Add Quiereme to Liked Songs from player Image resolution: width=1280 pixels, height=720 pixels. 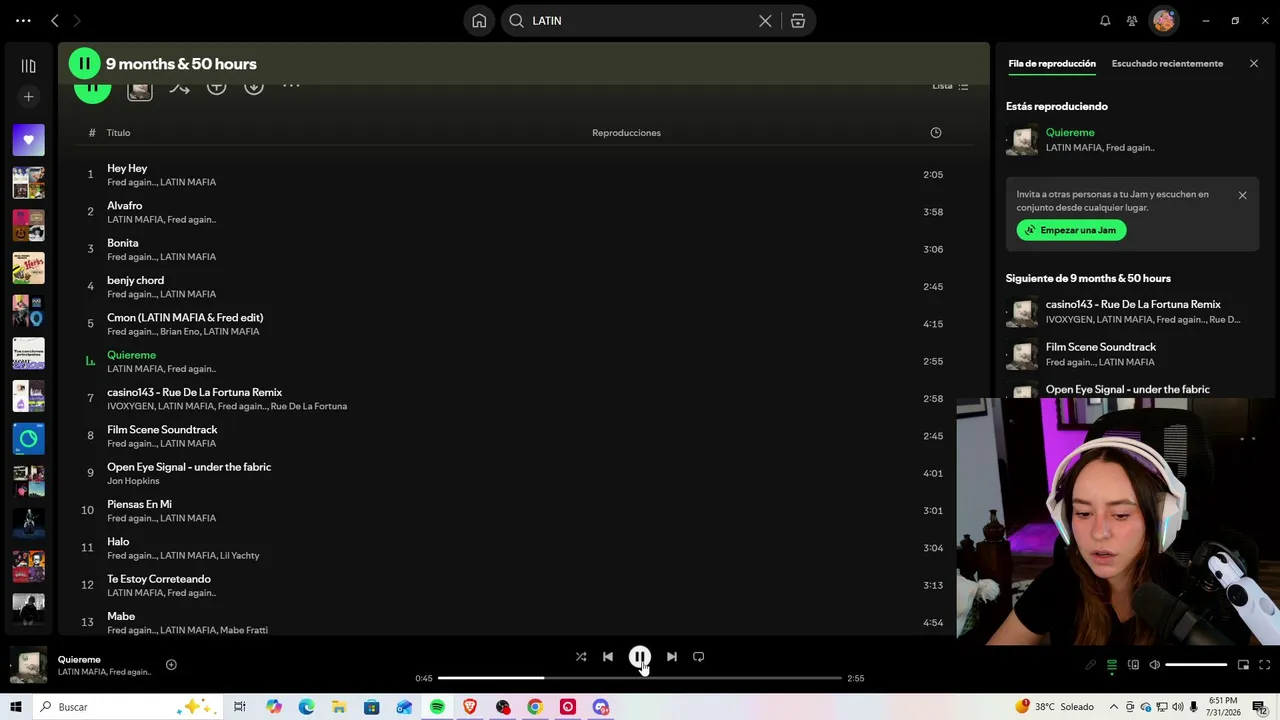(171, 665)
